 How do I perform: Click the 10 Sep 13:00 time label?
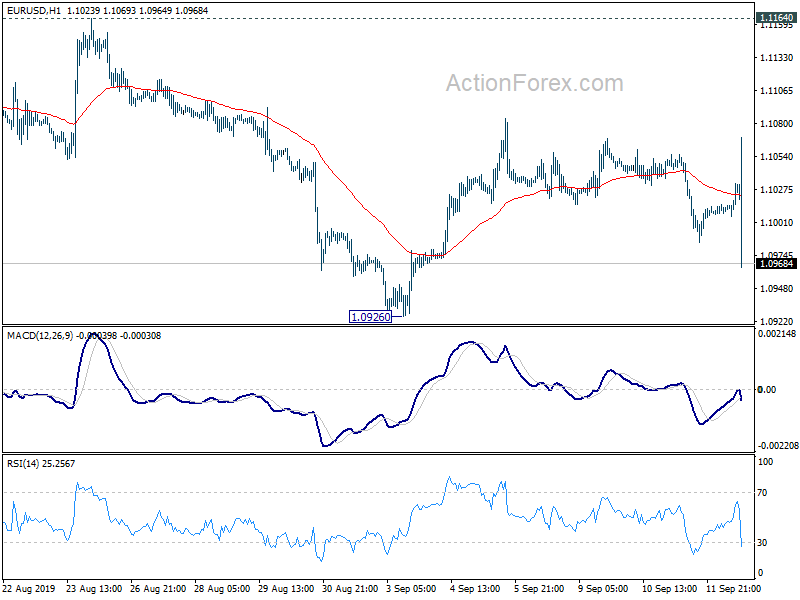pos(669,589)
